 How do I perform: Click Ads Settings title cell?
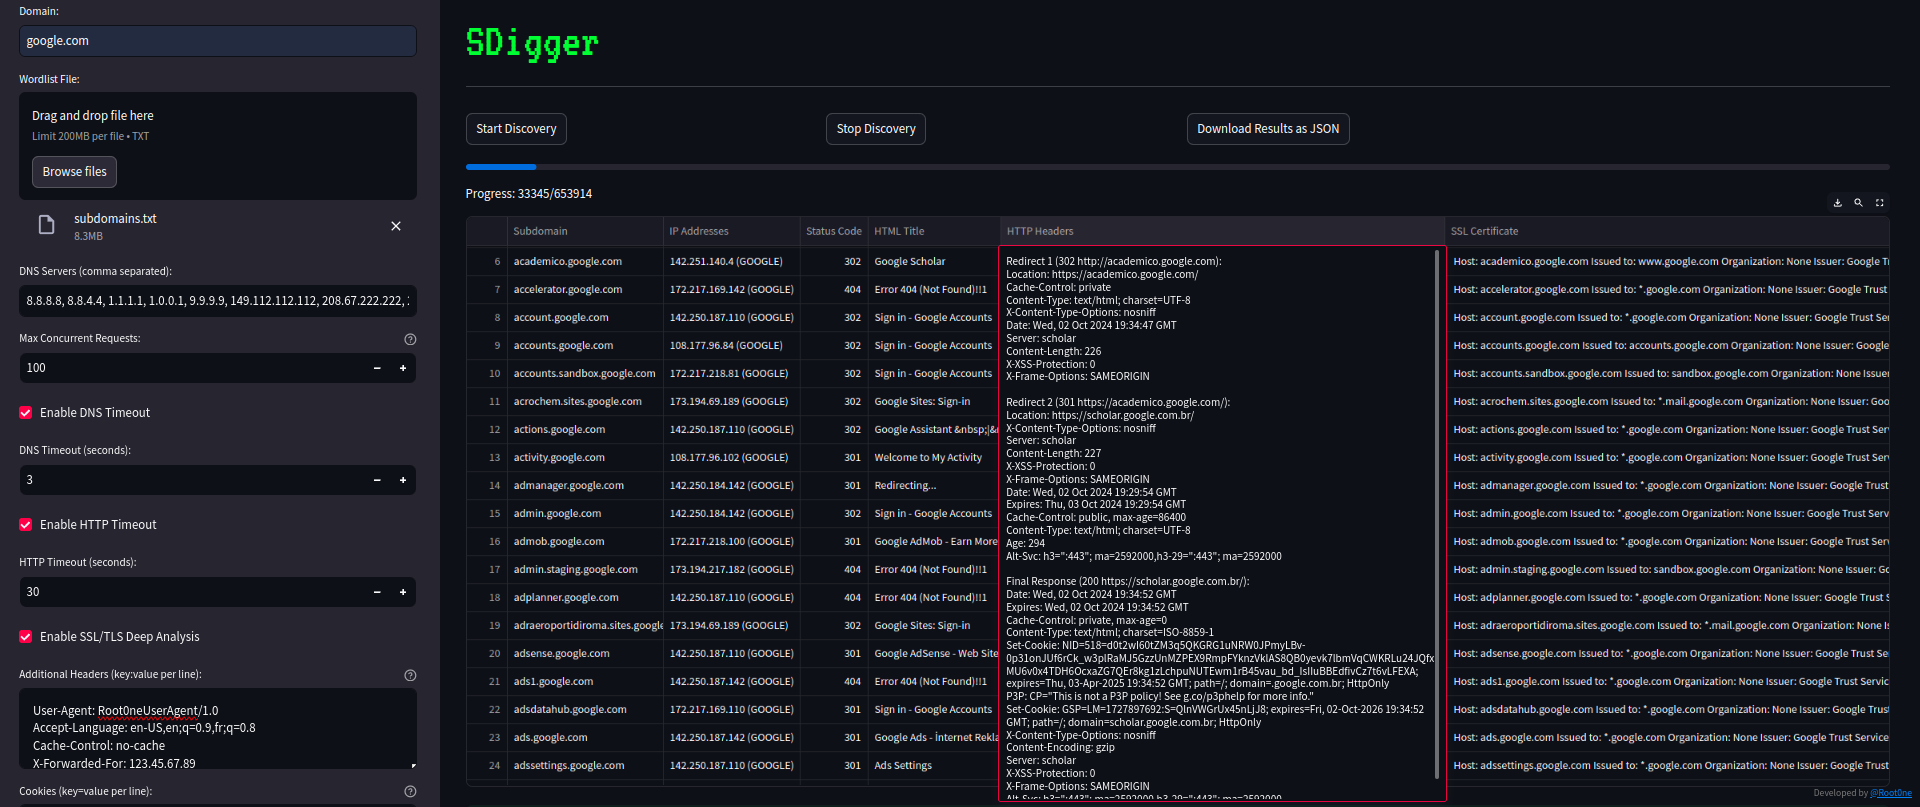(x=933, y=765)
